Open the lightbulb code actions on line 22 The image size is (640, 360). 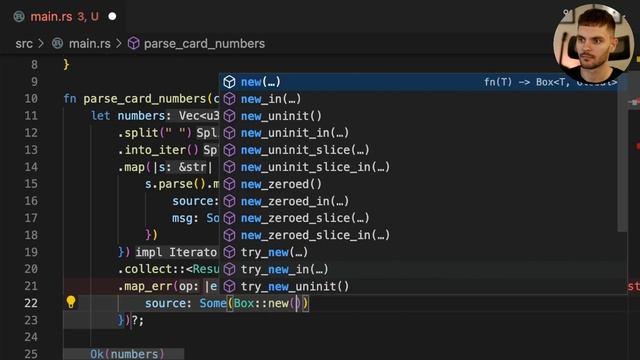pos(71,302)
